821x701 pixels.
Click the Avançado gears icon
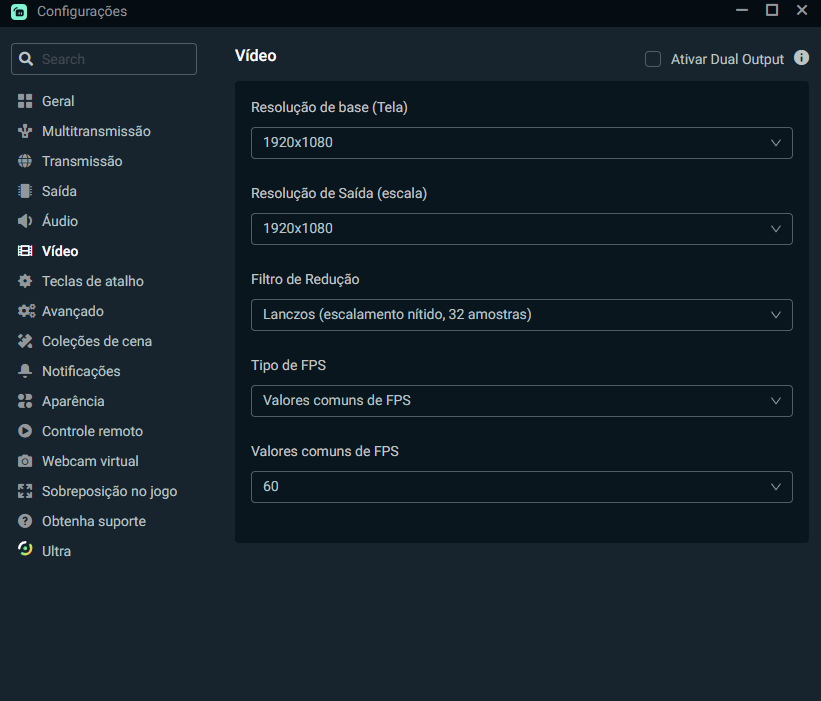pos(26,311)
